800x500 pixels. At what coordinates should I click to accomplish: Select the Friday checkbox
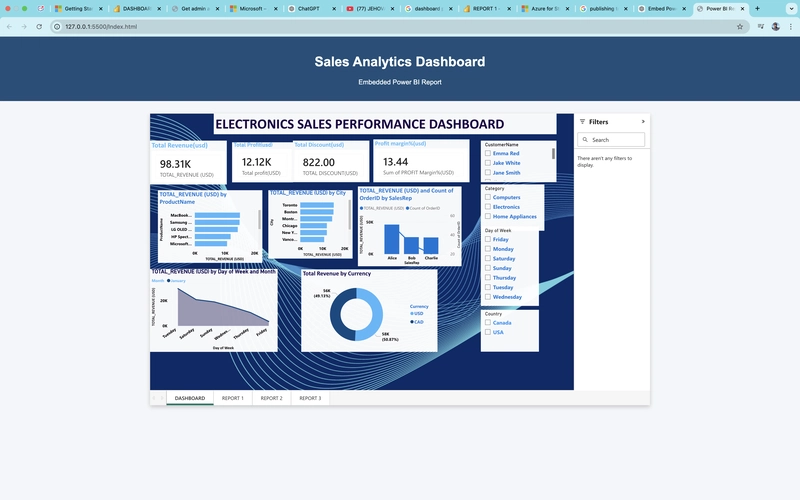pos(488,239)
